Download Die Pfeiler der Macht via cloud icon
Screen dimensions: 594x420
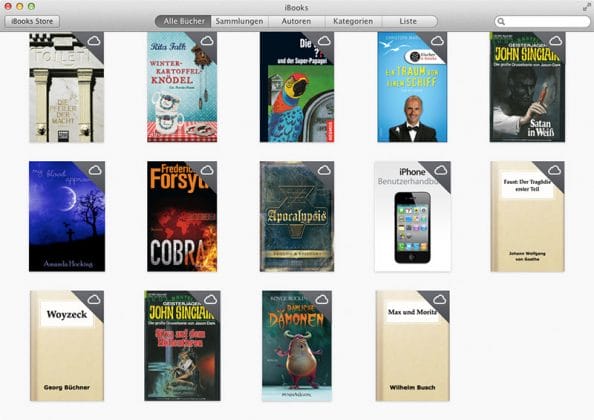coord(94,41)
